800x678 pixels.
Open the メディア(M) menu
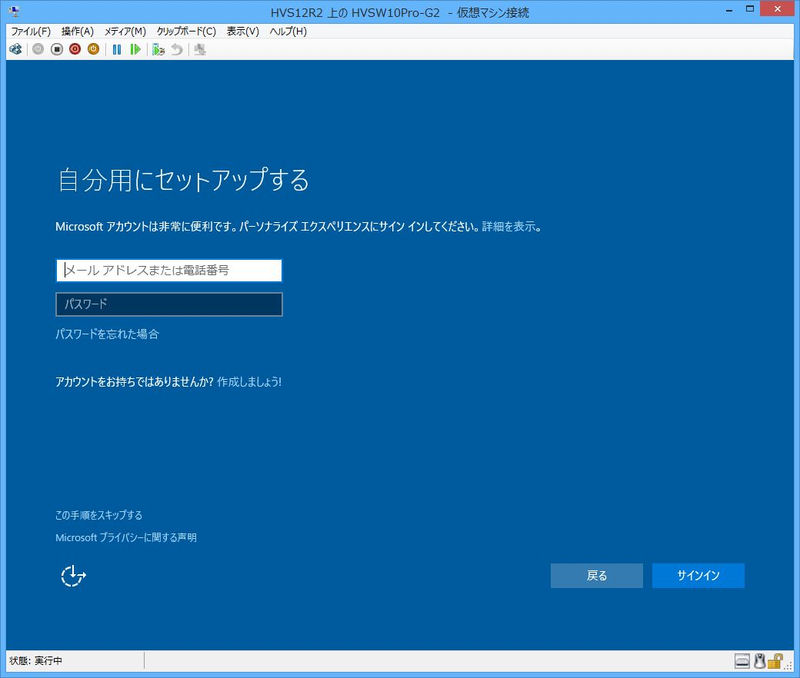point(126,32)
